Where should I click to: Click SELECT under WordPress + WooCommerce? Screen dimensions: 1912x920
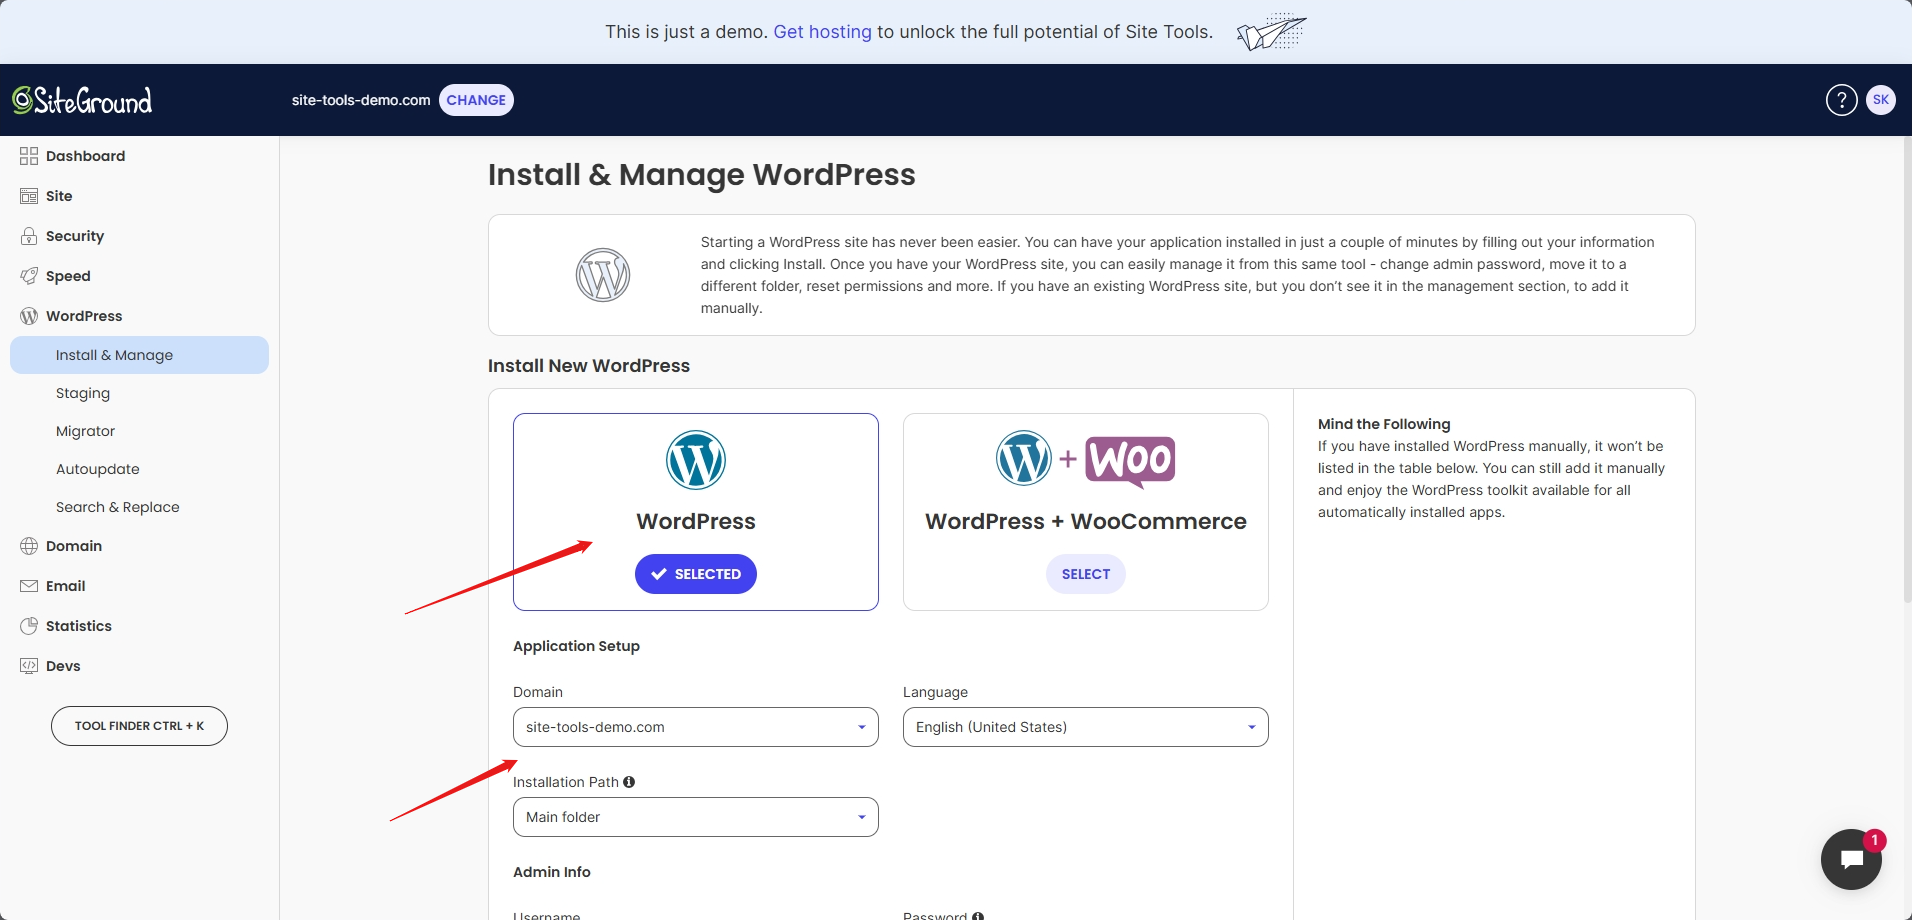[1086, 574]
